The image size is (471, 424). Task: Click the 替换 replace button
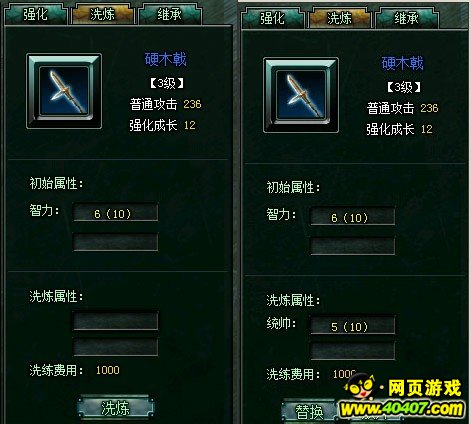(x=309, y=411)
